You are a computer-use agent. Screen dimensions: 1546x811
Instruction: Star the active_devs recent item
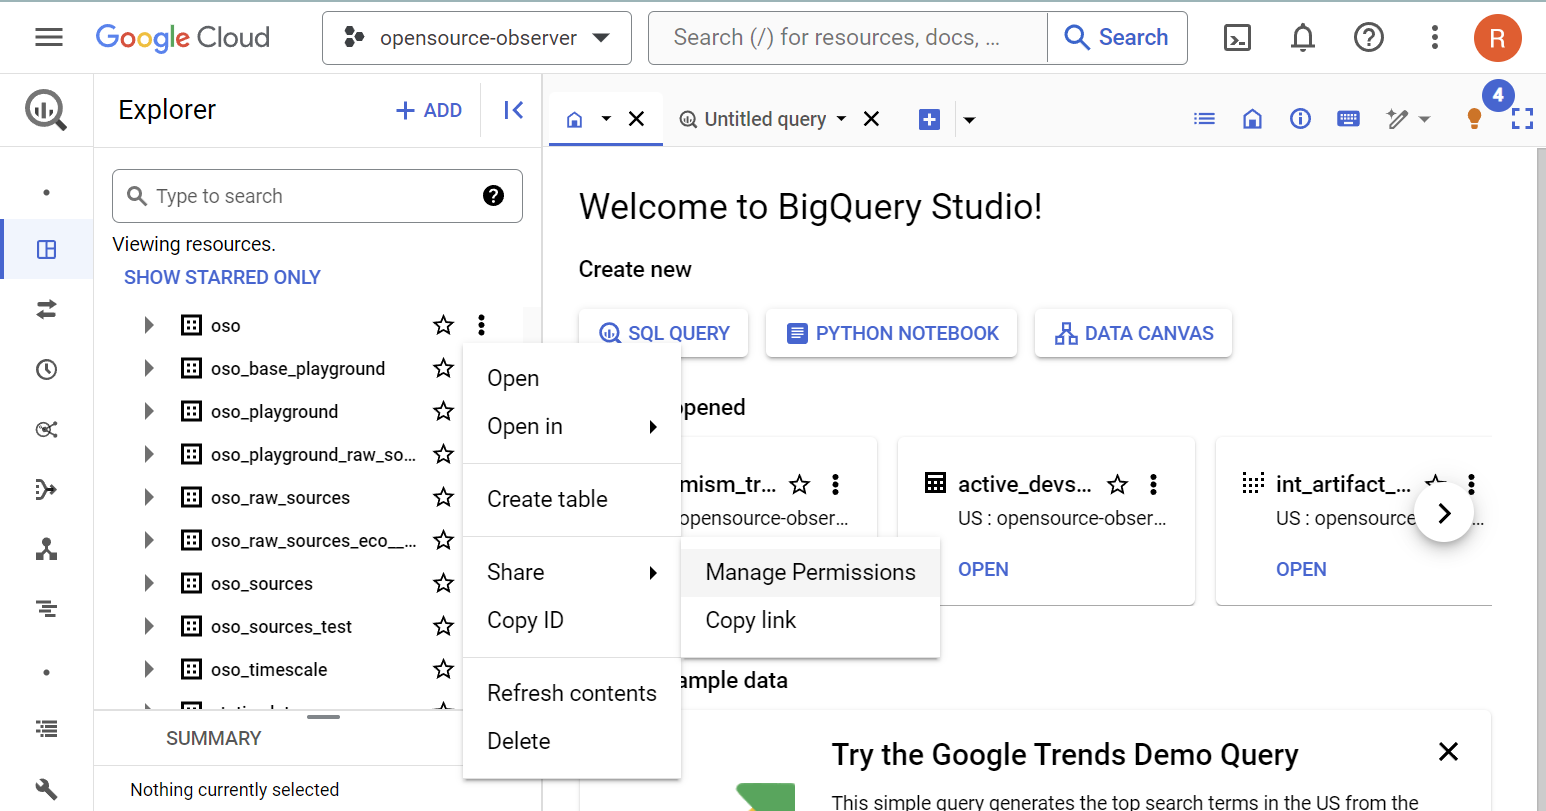[1117, 484]
